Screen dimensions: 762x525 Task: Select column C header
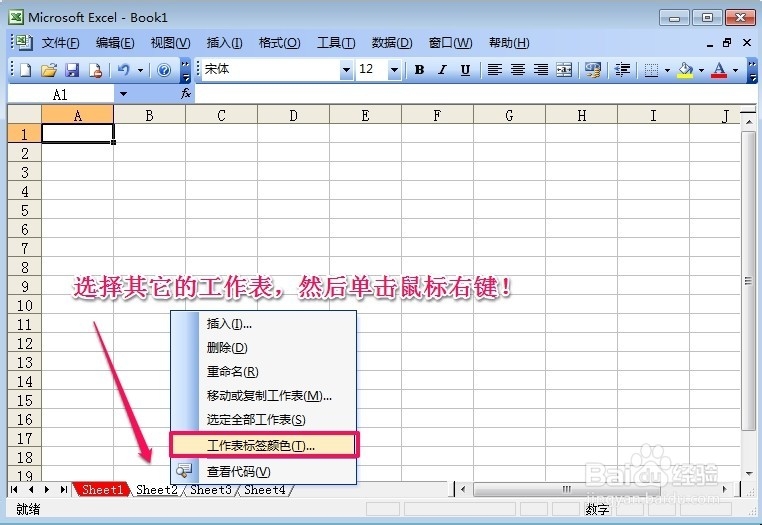(x=221, y=115)
